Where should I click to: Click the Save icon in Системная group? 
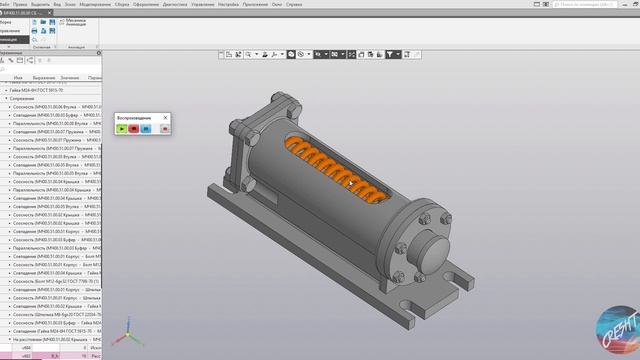(52, 22)
